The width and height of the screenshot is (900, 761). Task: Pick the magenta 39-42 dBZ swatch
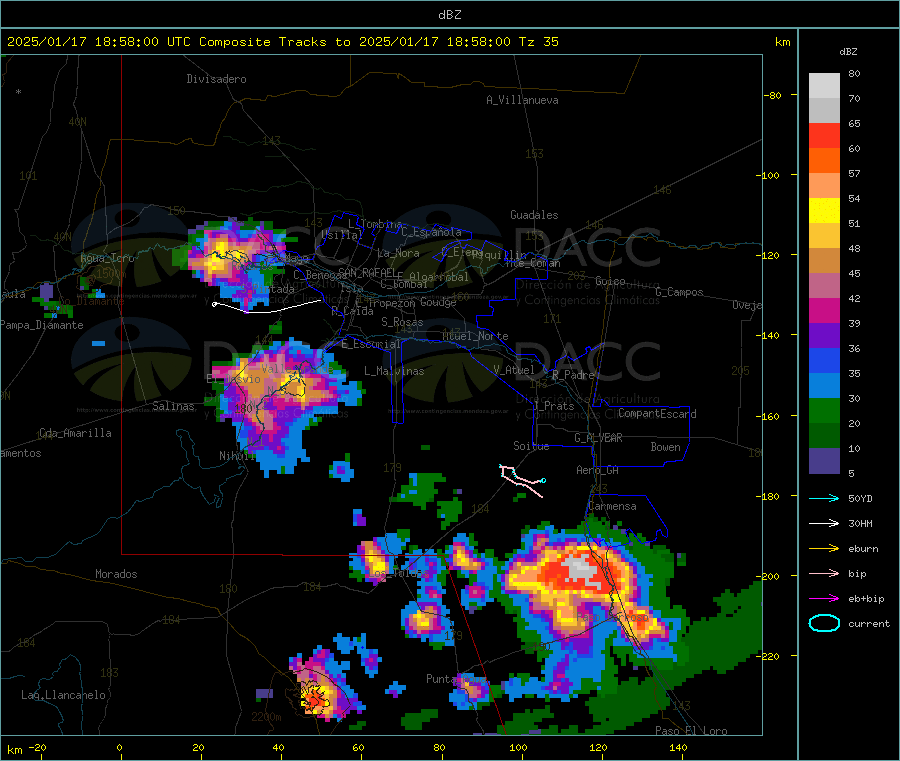824,310
